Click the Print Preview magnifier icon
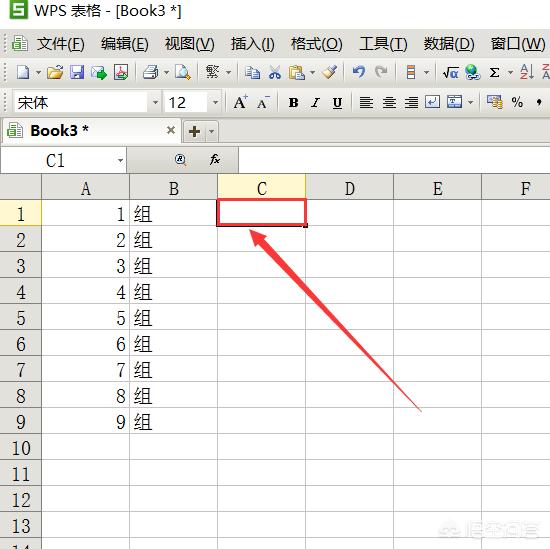This screenshot has width=550, height=549. (x=183, y=73)
